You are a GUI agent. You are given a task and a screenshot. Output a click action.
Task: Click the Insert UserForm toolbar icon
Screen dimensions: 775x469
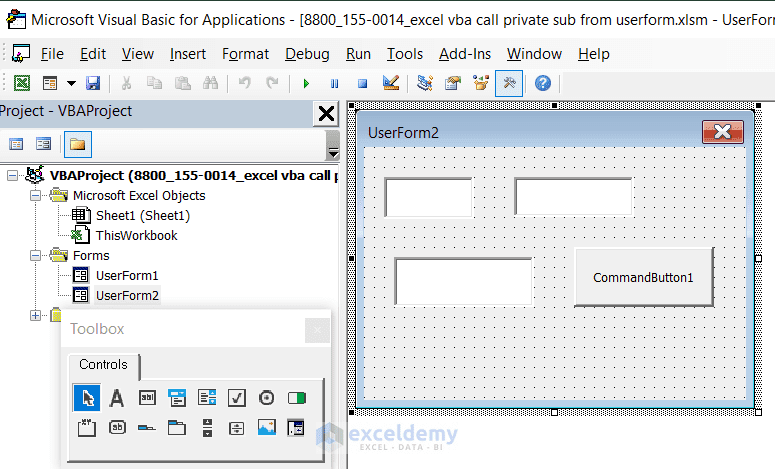click(50, 83)
